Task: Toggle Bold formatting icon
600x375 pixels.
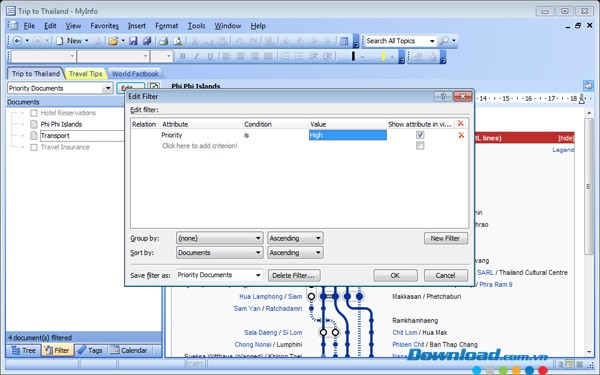Action: coord(183,56)
